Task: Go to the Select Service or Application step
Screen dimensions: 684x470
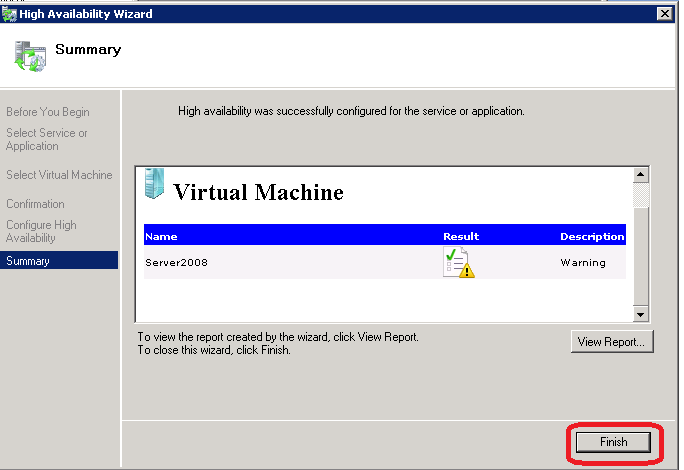Action: pyautogui.click(x=46, y=140)
